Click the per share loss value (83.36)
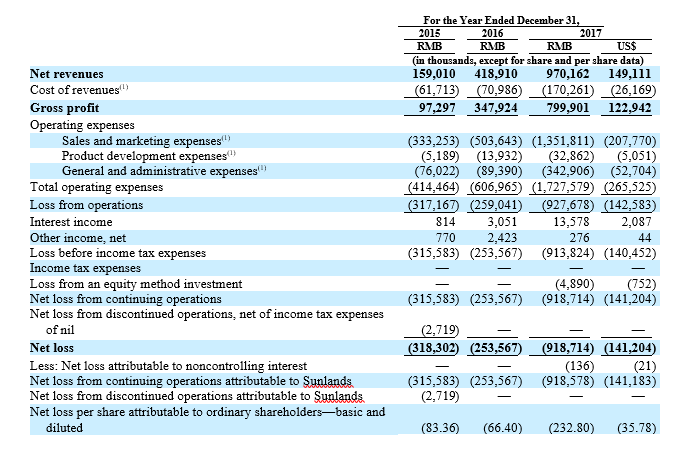 click(440, 428)
